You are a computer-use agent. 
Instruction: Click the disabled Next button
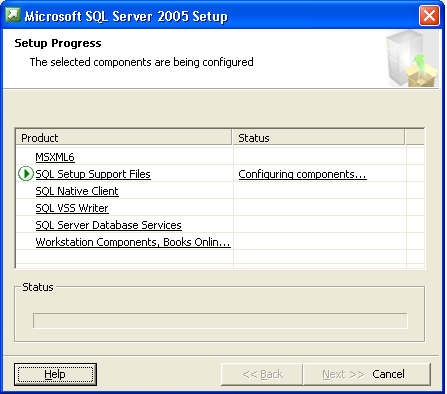tap(343, 374)
